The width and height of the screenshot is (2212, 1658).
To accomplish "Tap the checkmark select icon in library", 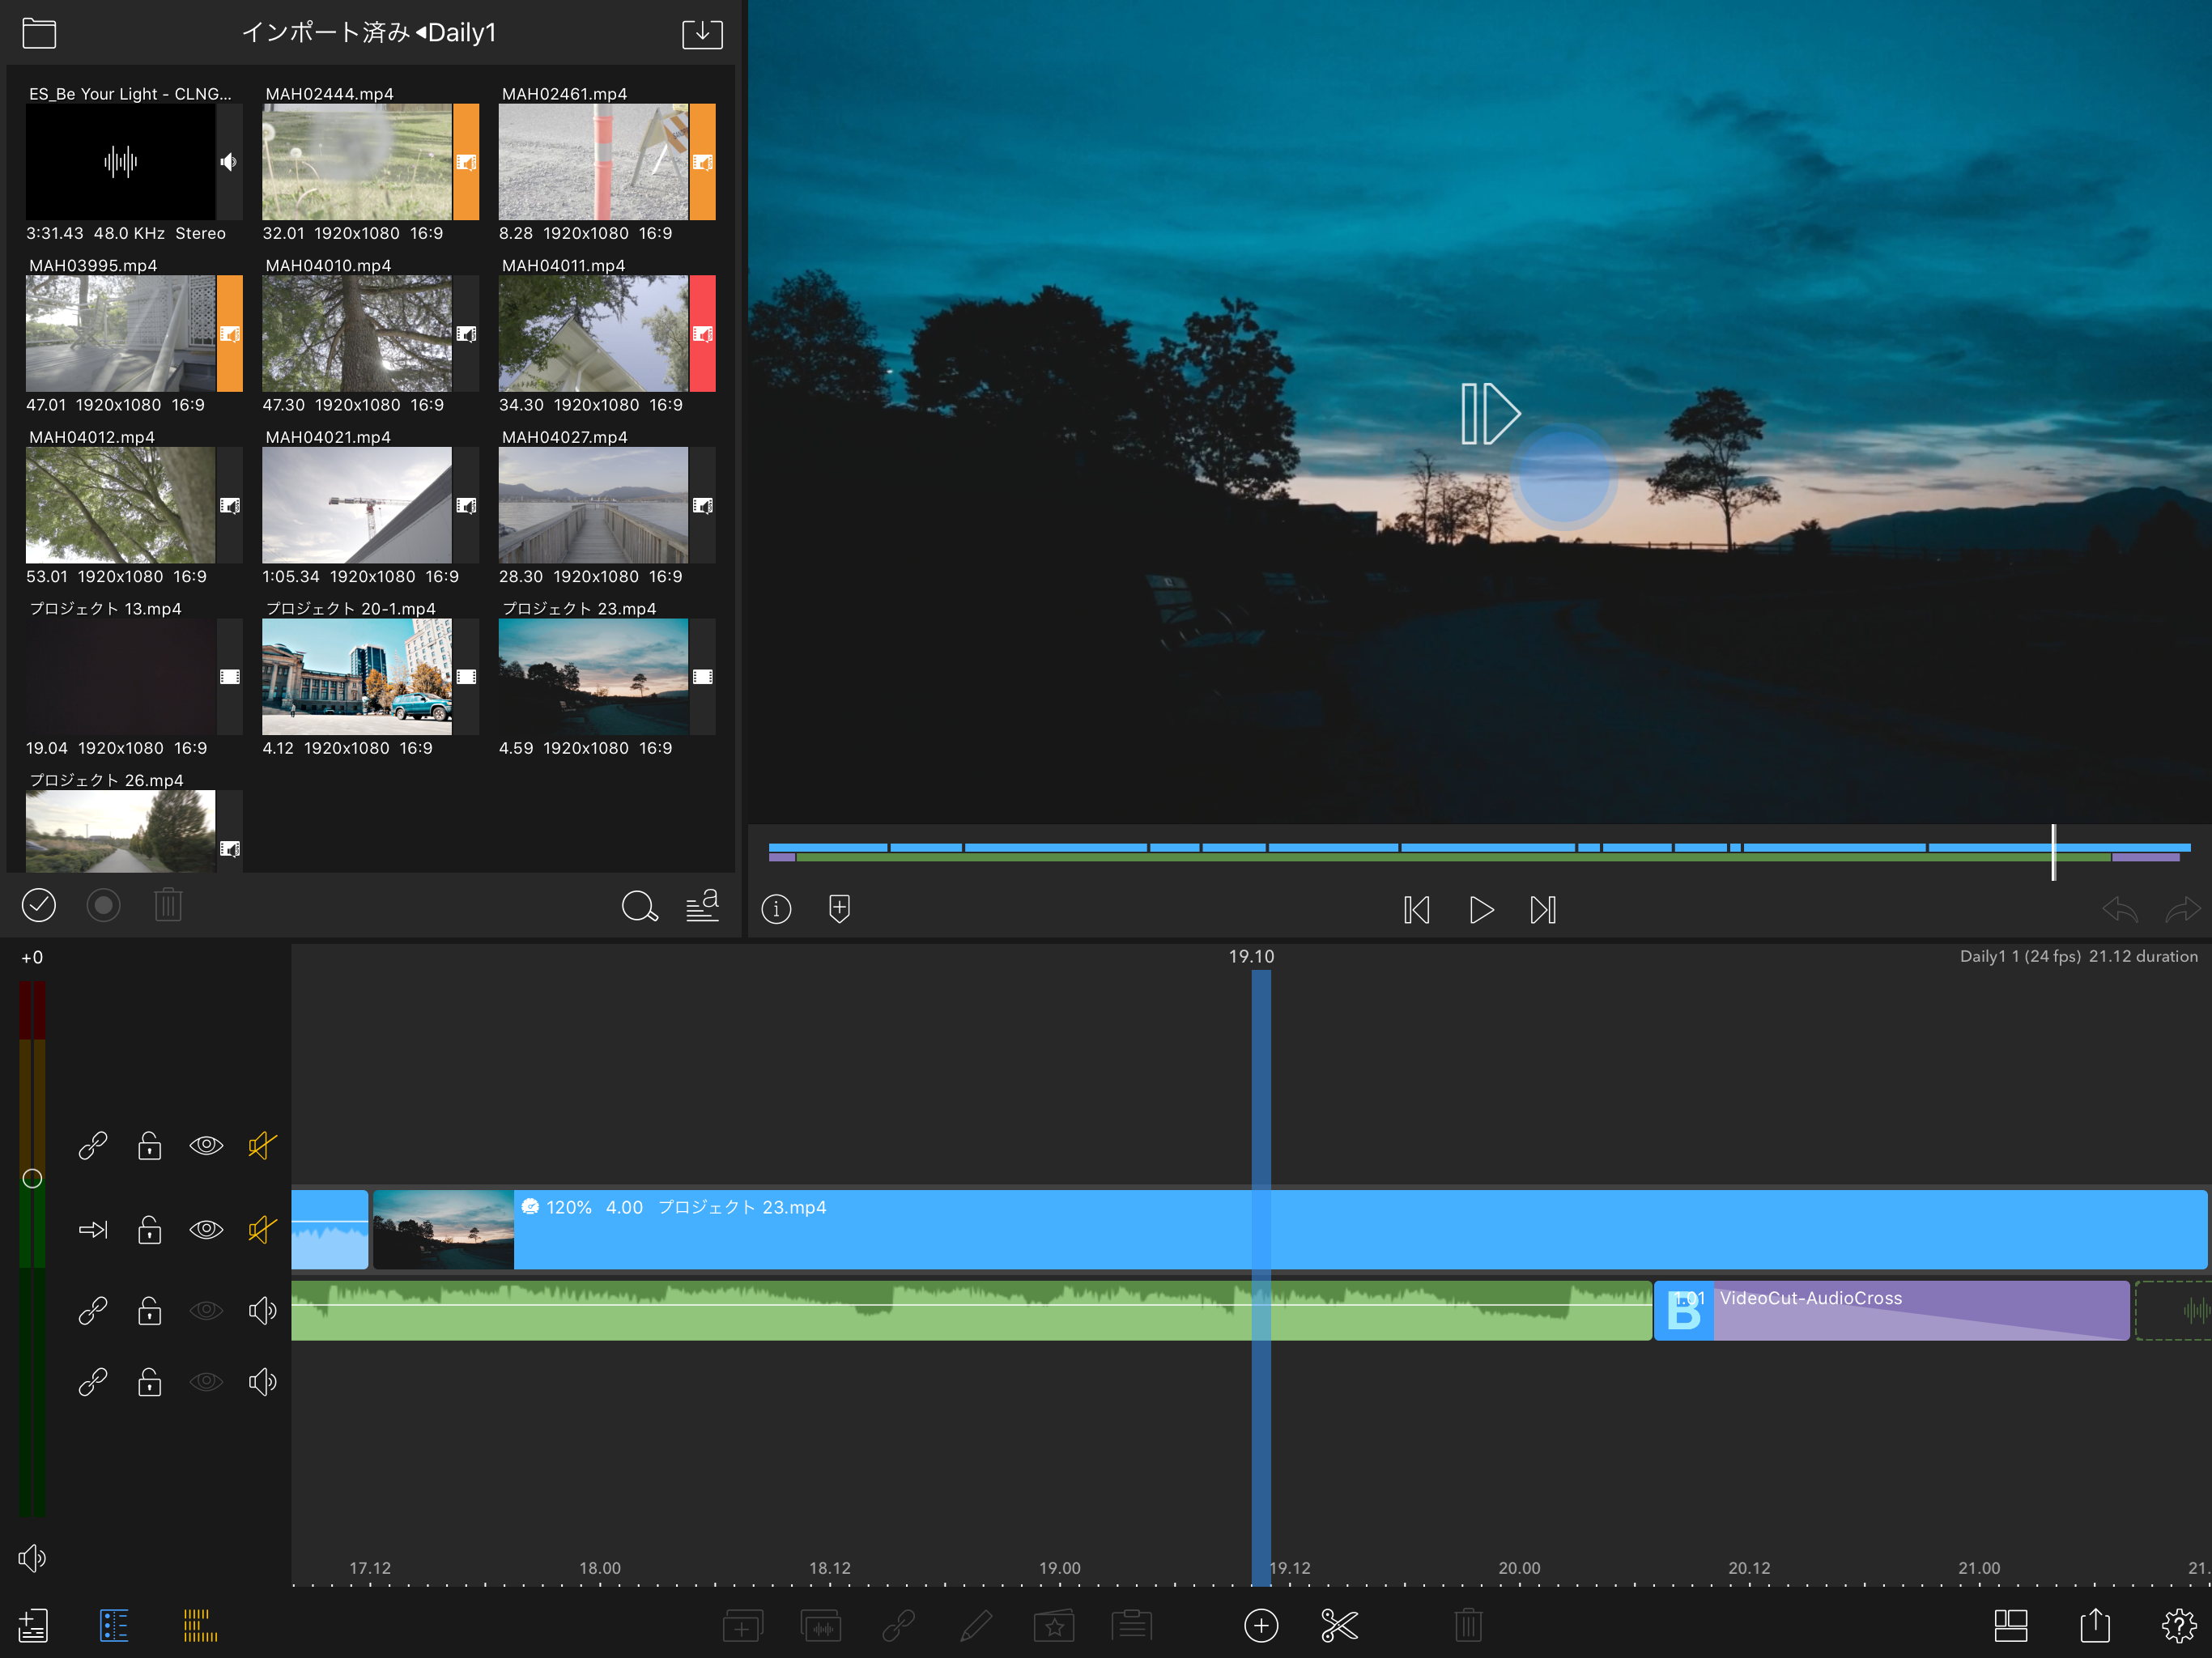I will click(39, 905).
